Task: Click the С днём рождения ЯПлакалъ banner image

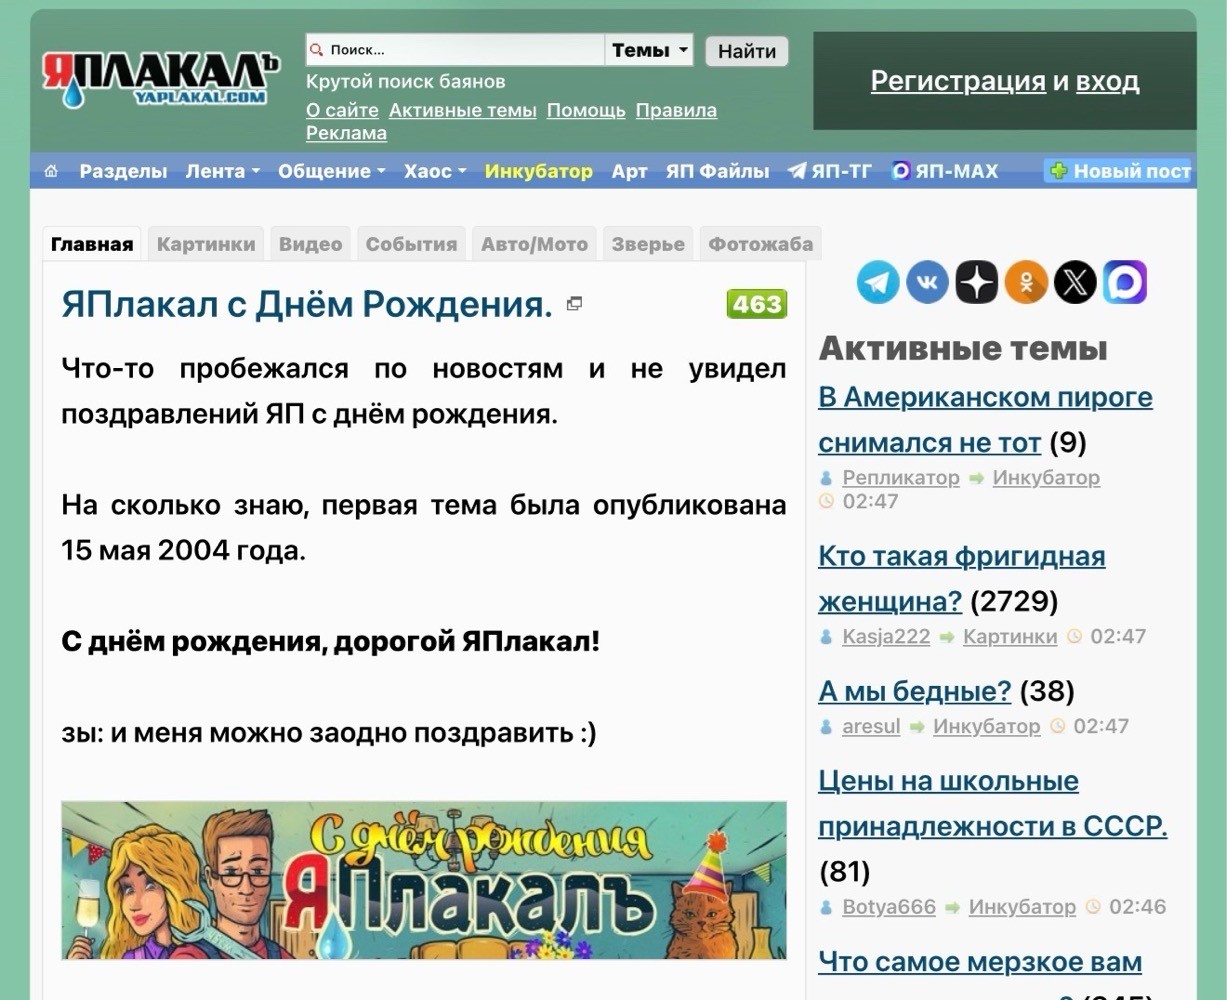Action: [424, 880]
